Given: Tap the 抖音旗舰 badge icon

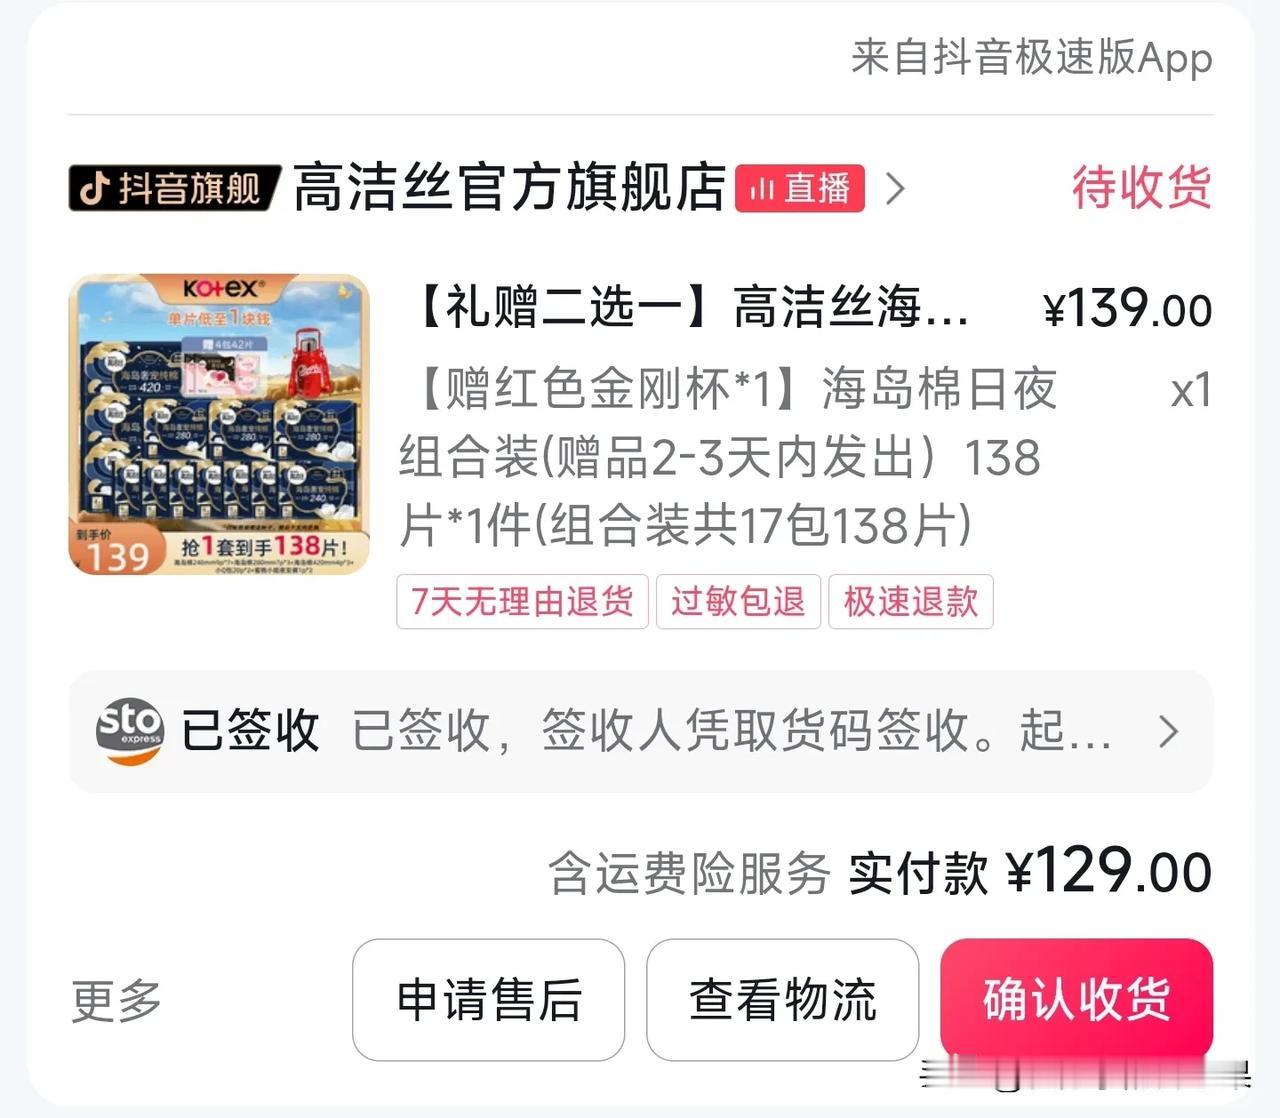Looking at the screenshot, I should point(174,187).
